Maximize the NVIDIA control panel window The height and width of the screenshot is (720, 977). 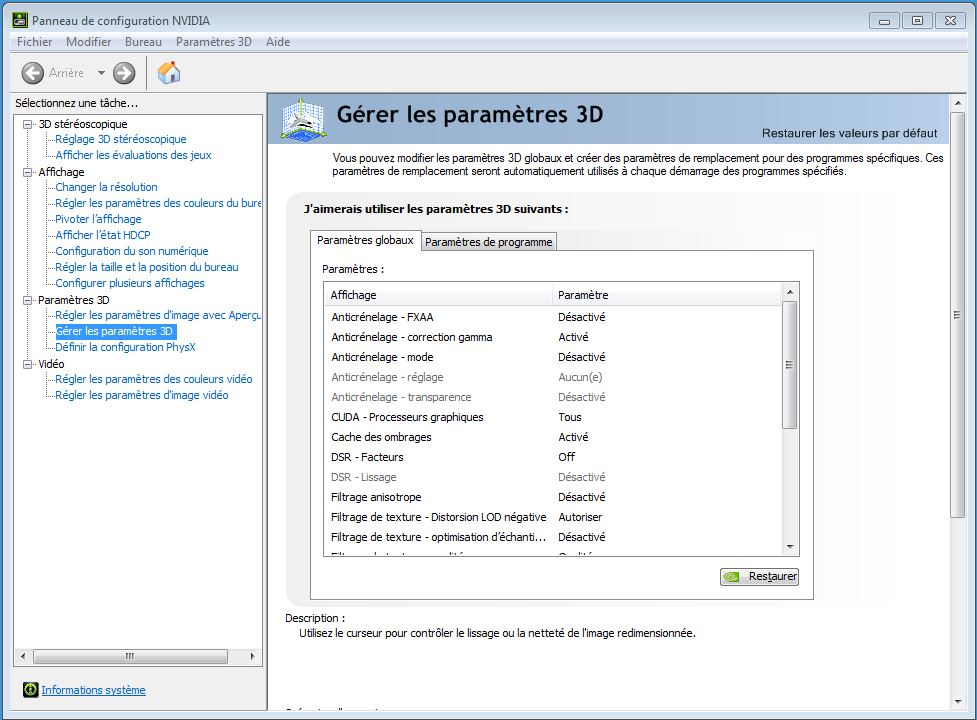tap(917, 21)
